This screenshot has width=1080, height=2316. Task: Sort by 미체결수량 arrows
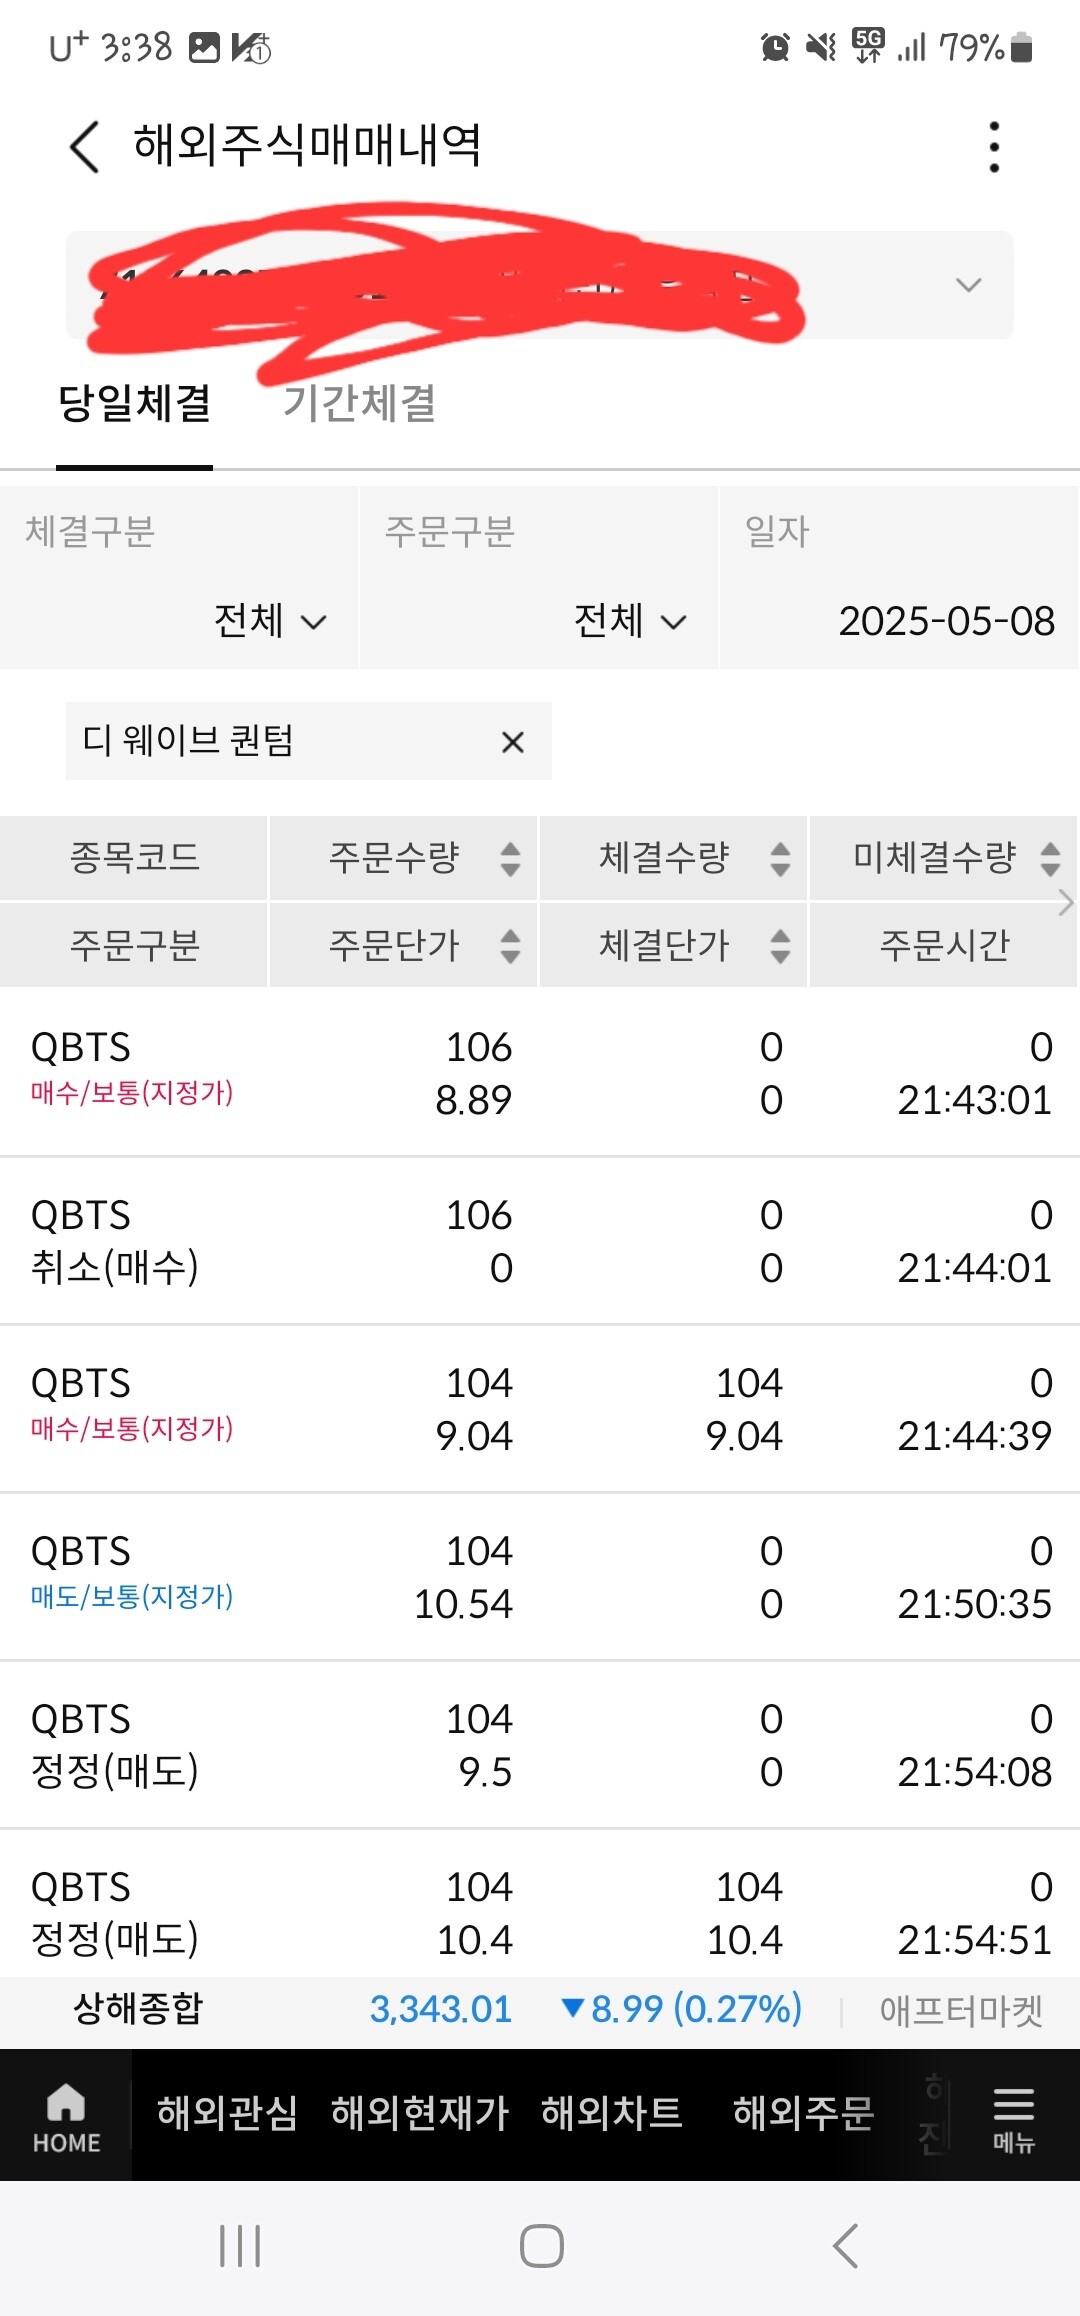1049,858
